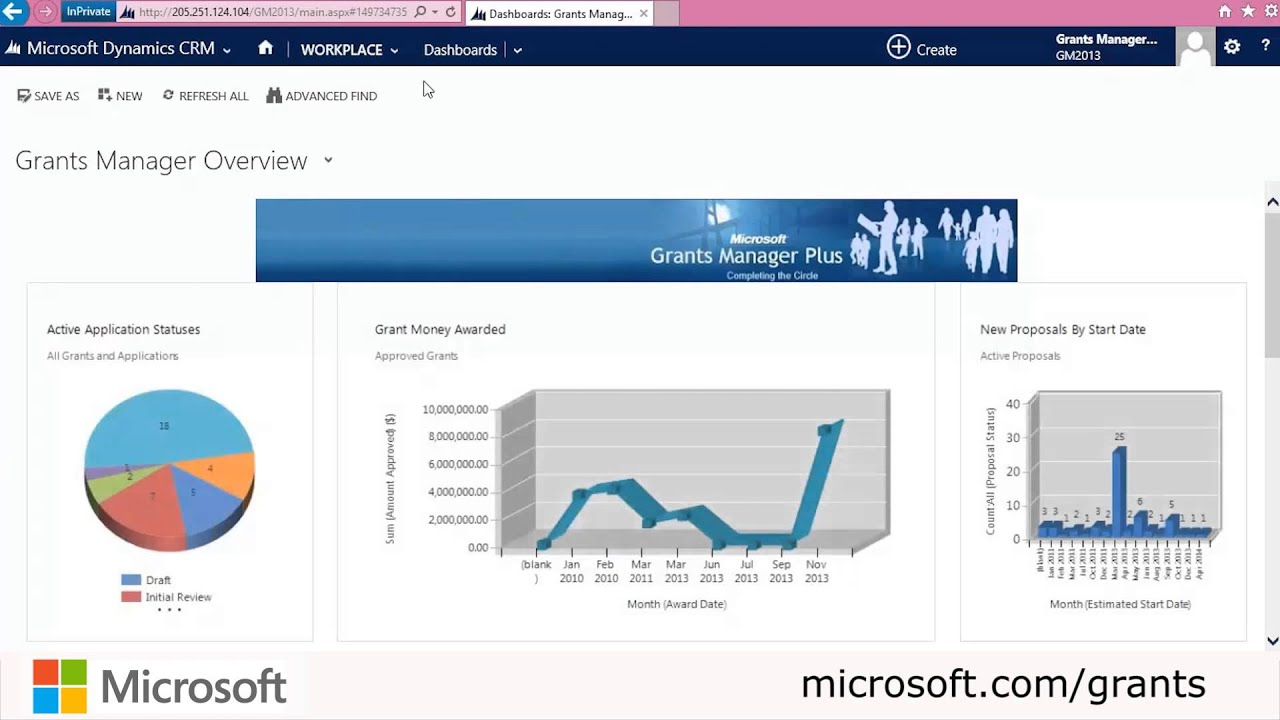Screen dimensions: 1280x720
Task: Open CRM settings gear icon
Action: (1232, 47)
